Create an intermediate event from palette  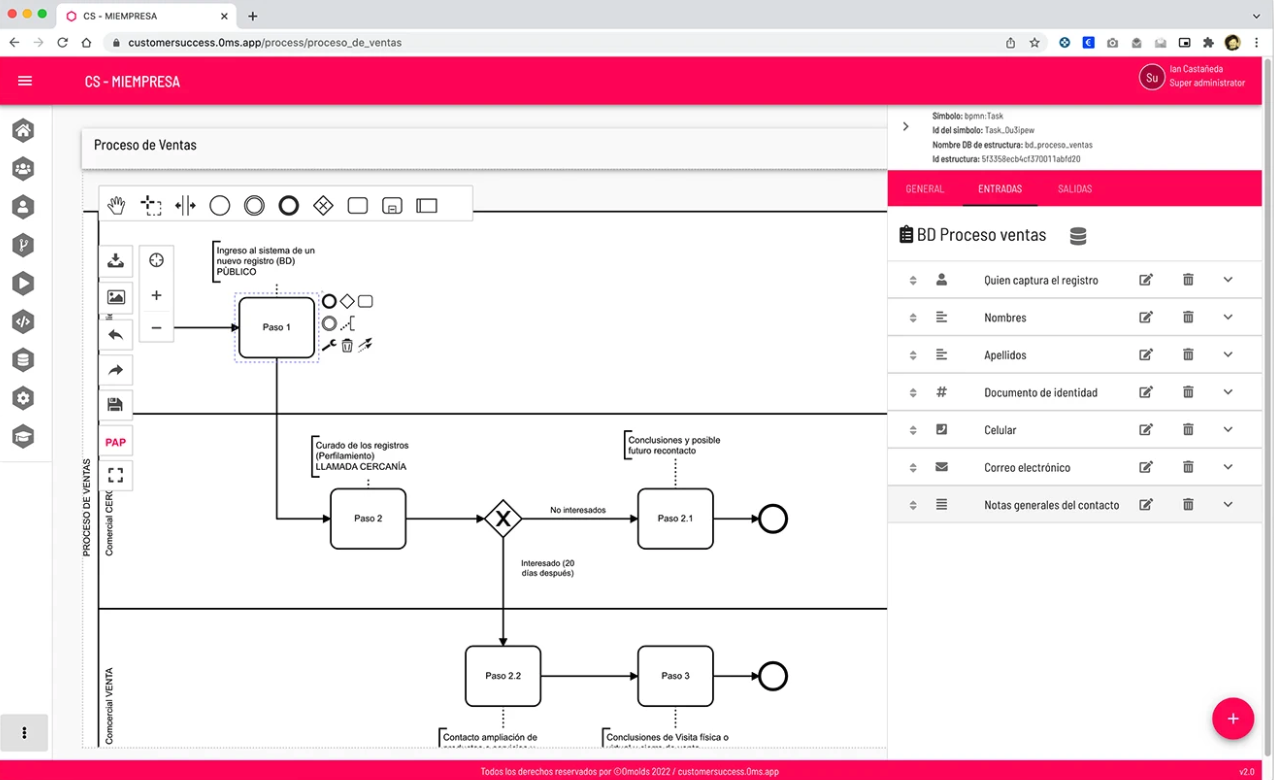(x=254, y=205)
